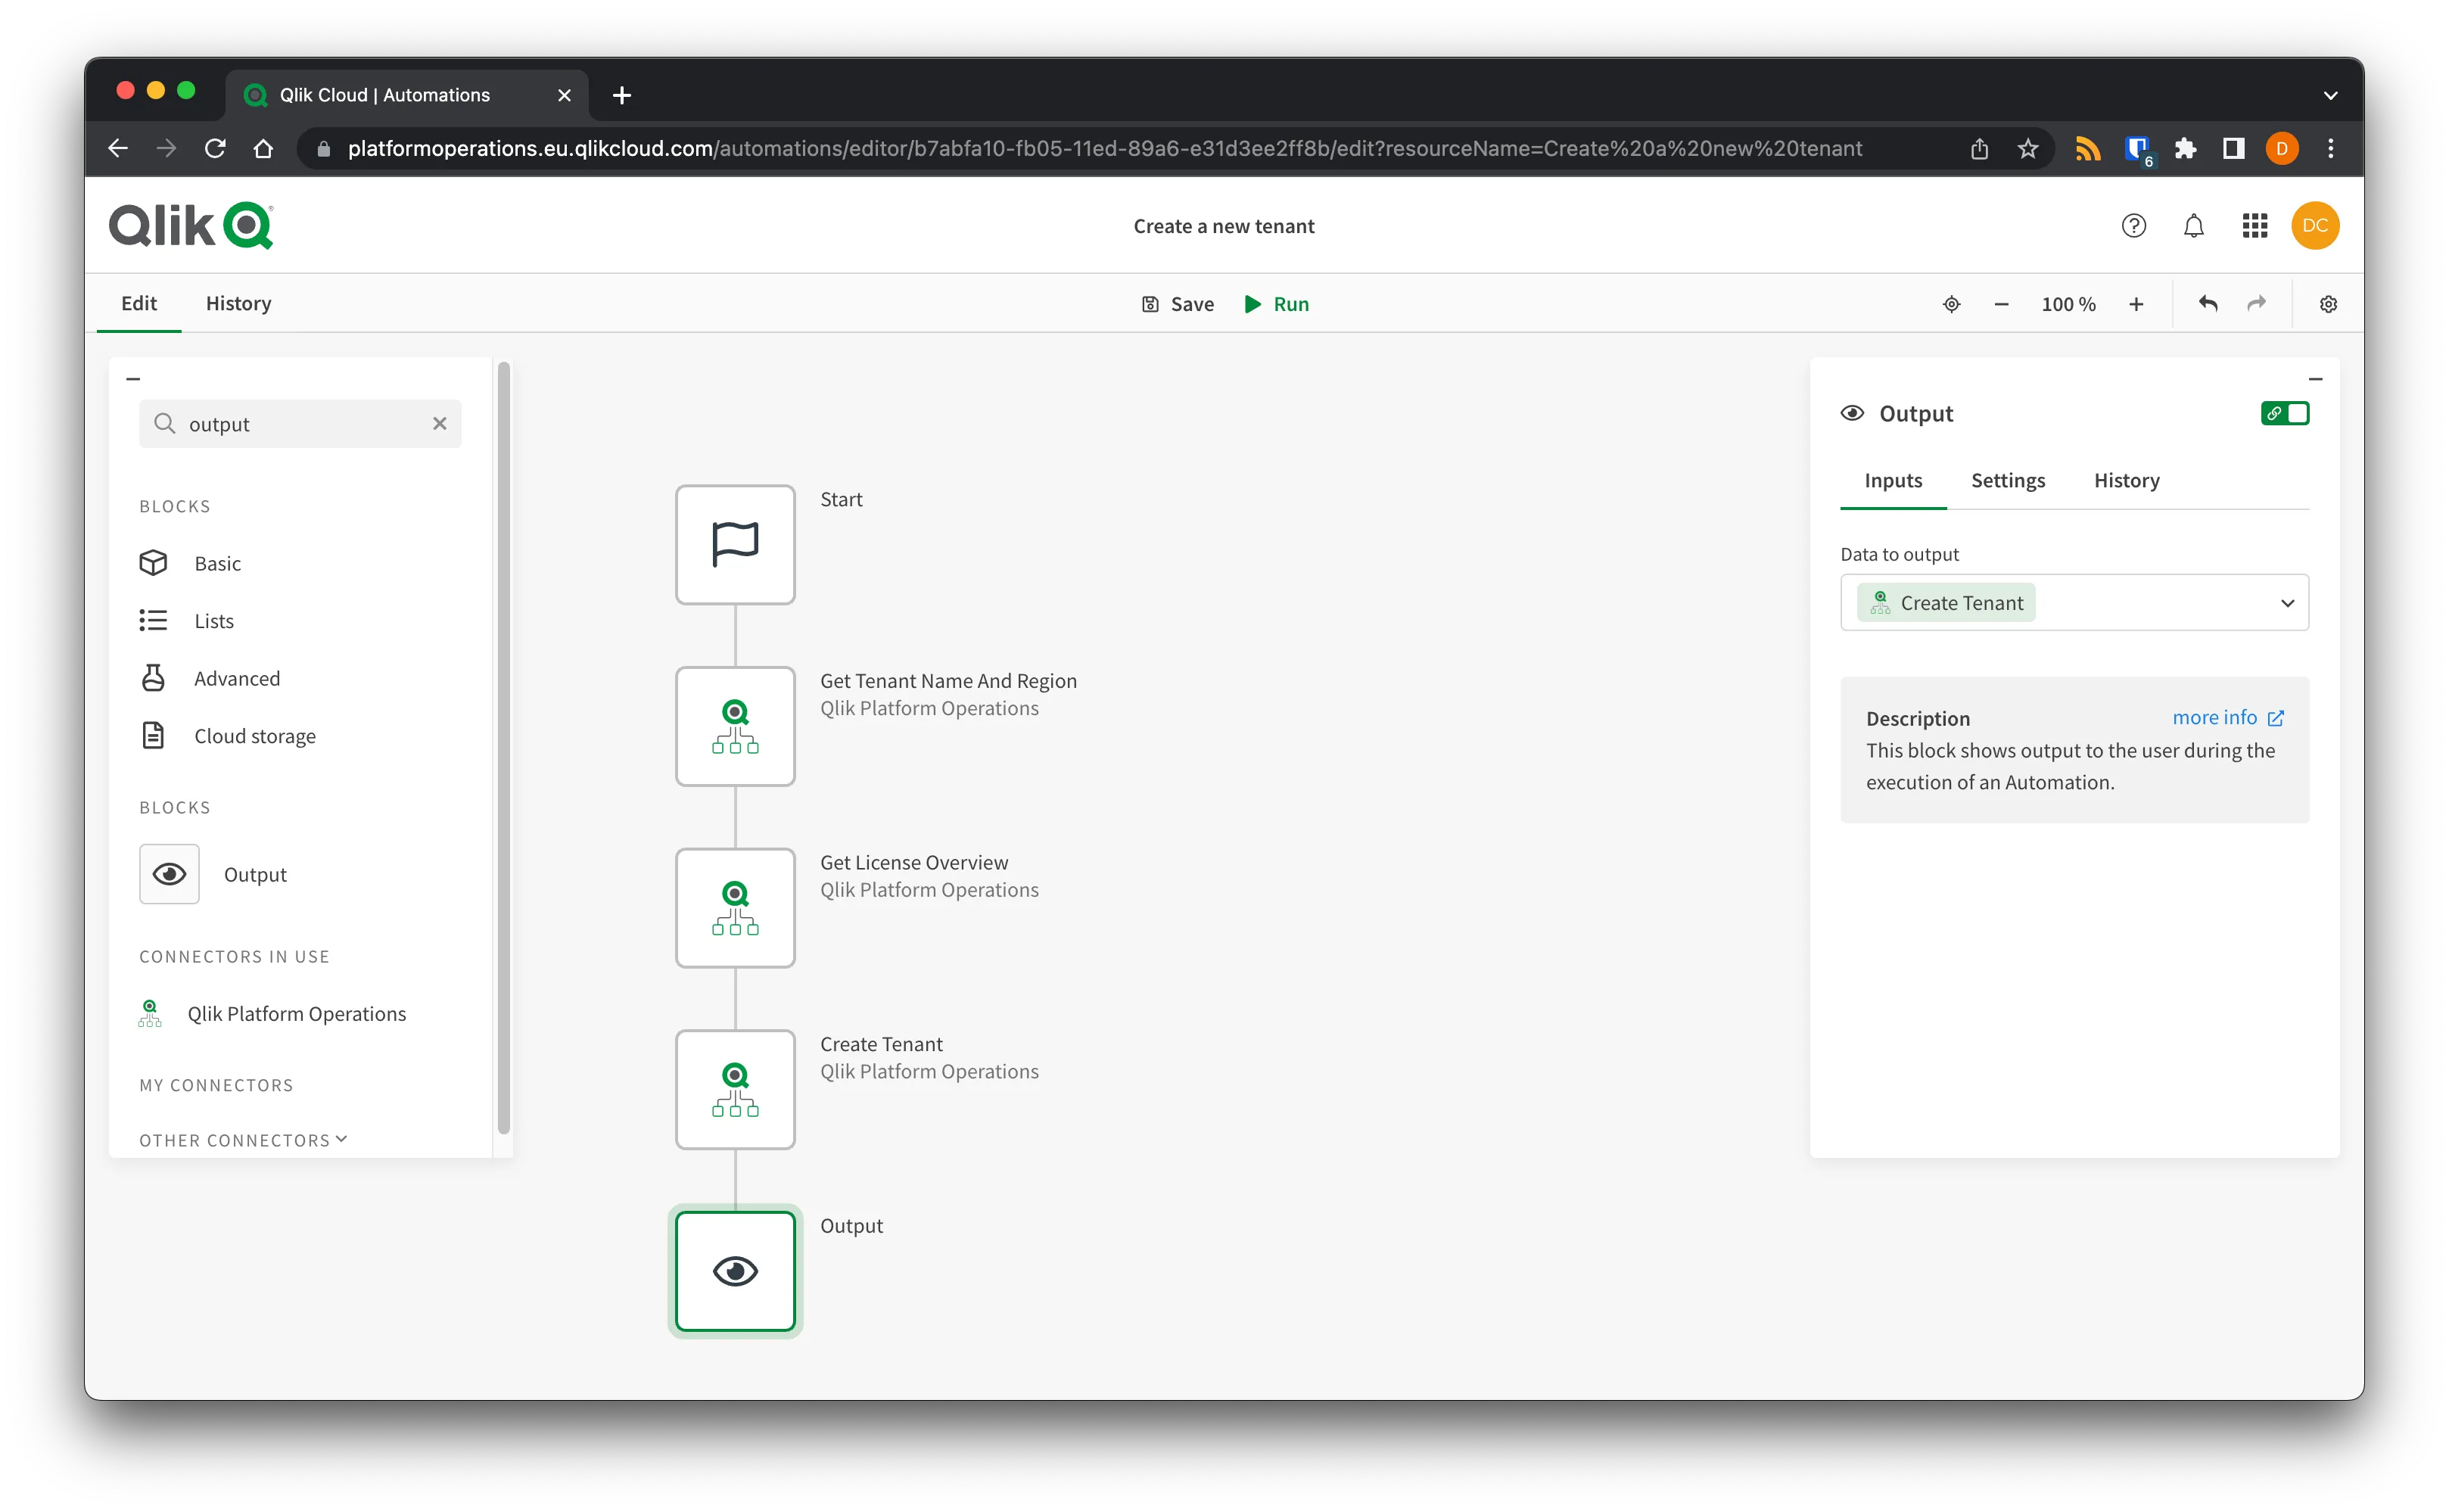Viewport: 2449px width, 1512px height.
Task: Click the search input field in sidebar
Action: tap(297, 422)
